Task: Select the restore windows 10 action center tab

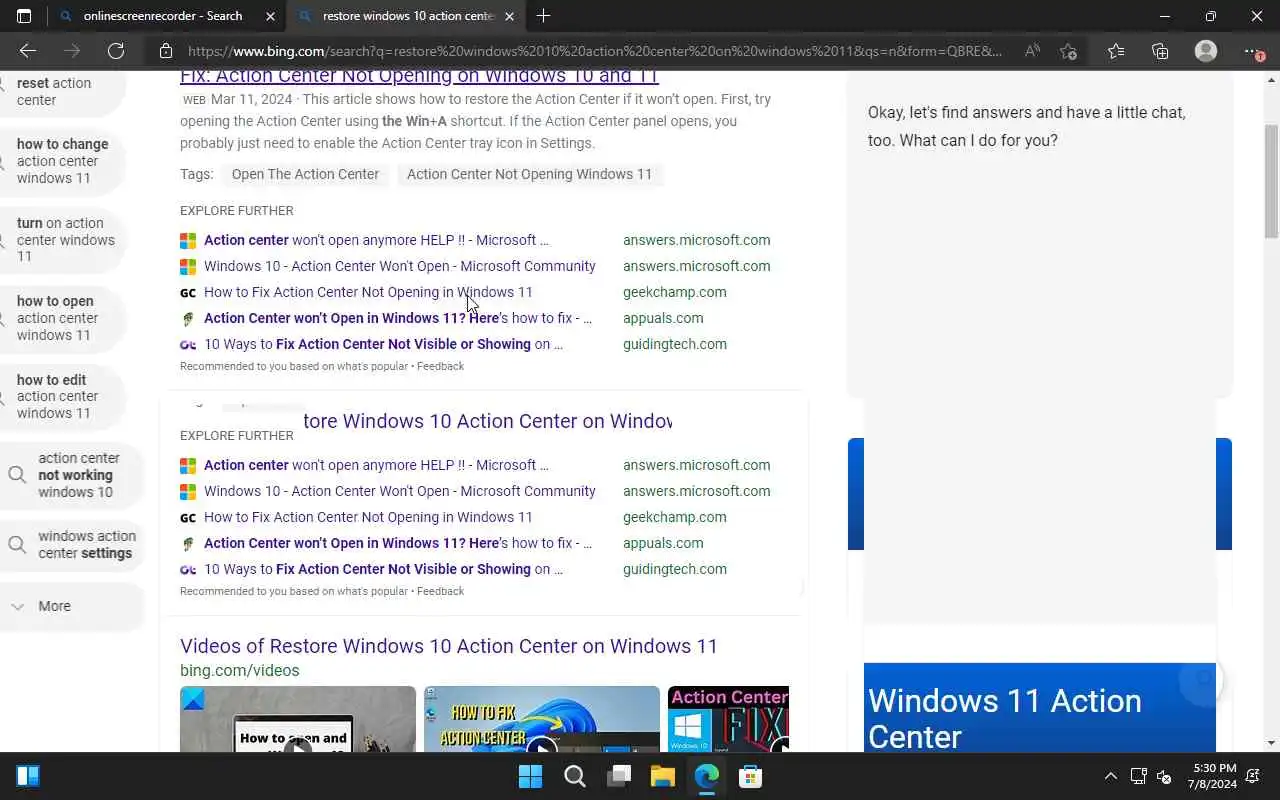Action: [x=407, y=16]
